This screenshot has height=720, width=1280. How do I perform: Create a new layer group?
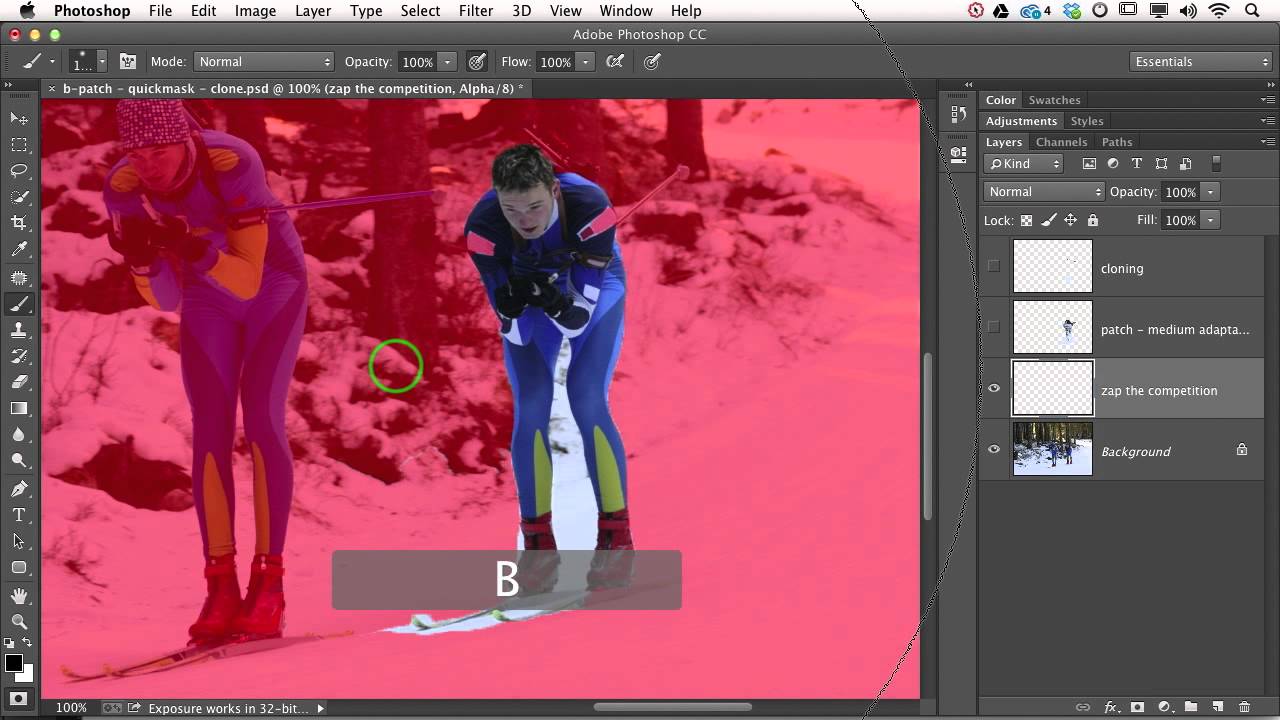[1191, 707]
